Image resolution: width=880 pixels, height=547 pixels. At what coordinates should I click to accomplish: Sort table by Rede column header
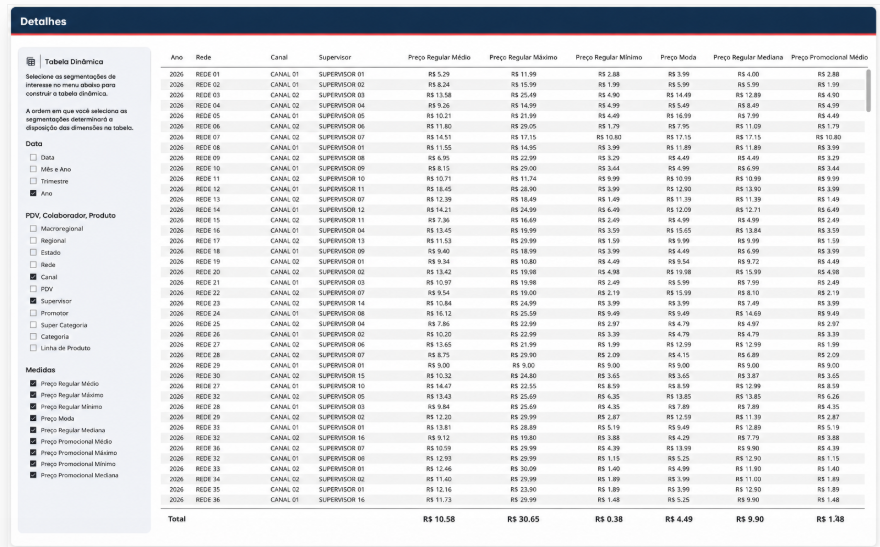coord(203,57)
